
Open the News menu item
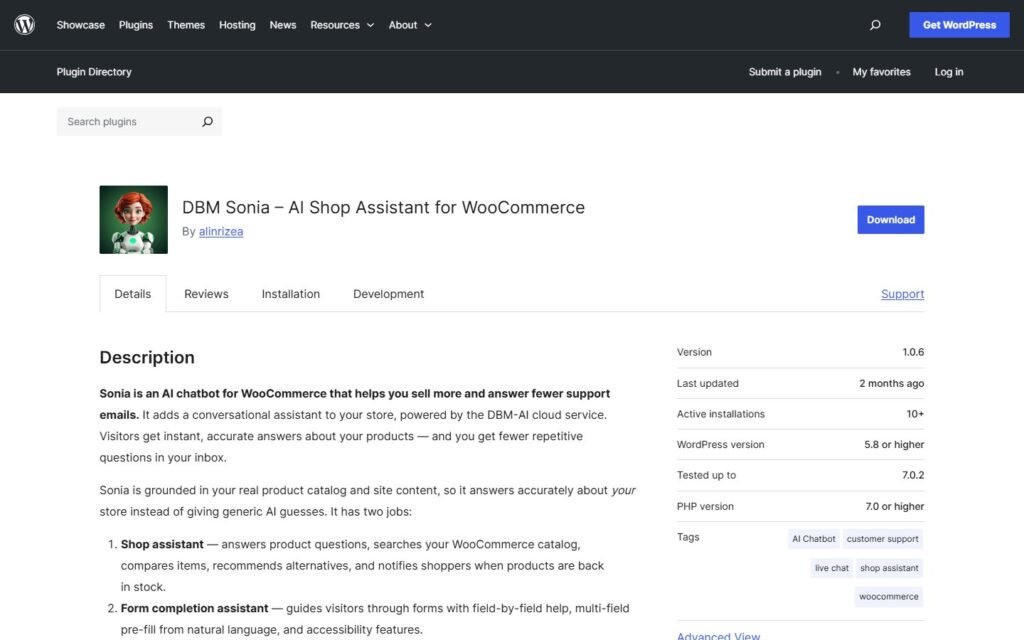(x=283, y=25)
